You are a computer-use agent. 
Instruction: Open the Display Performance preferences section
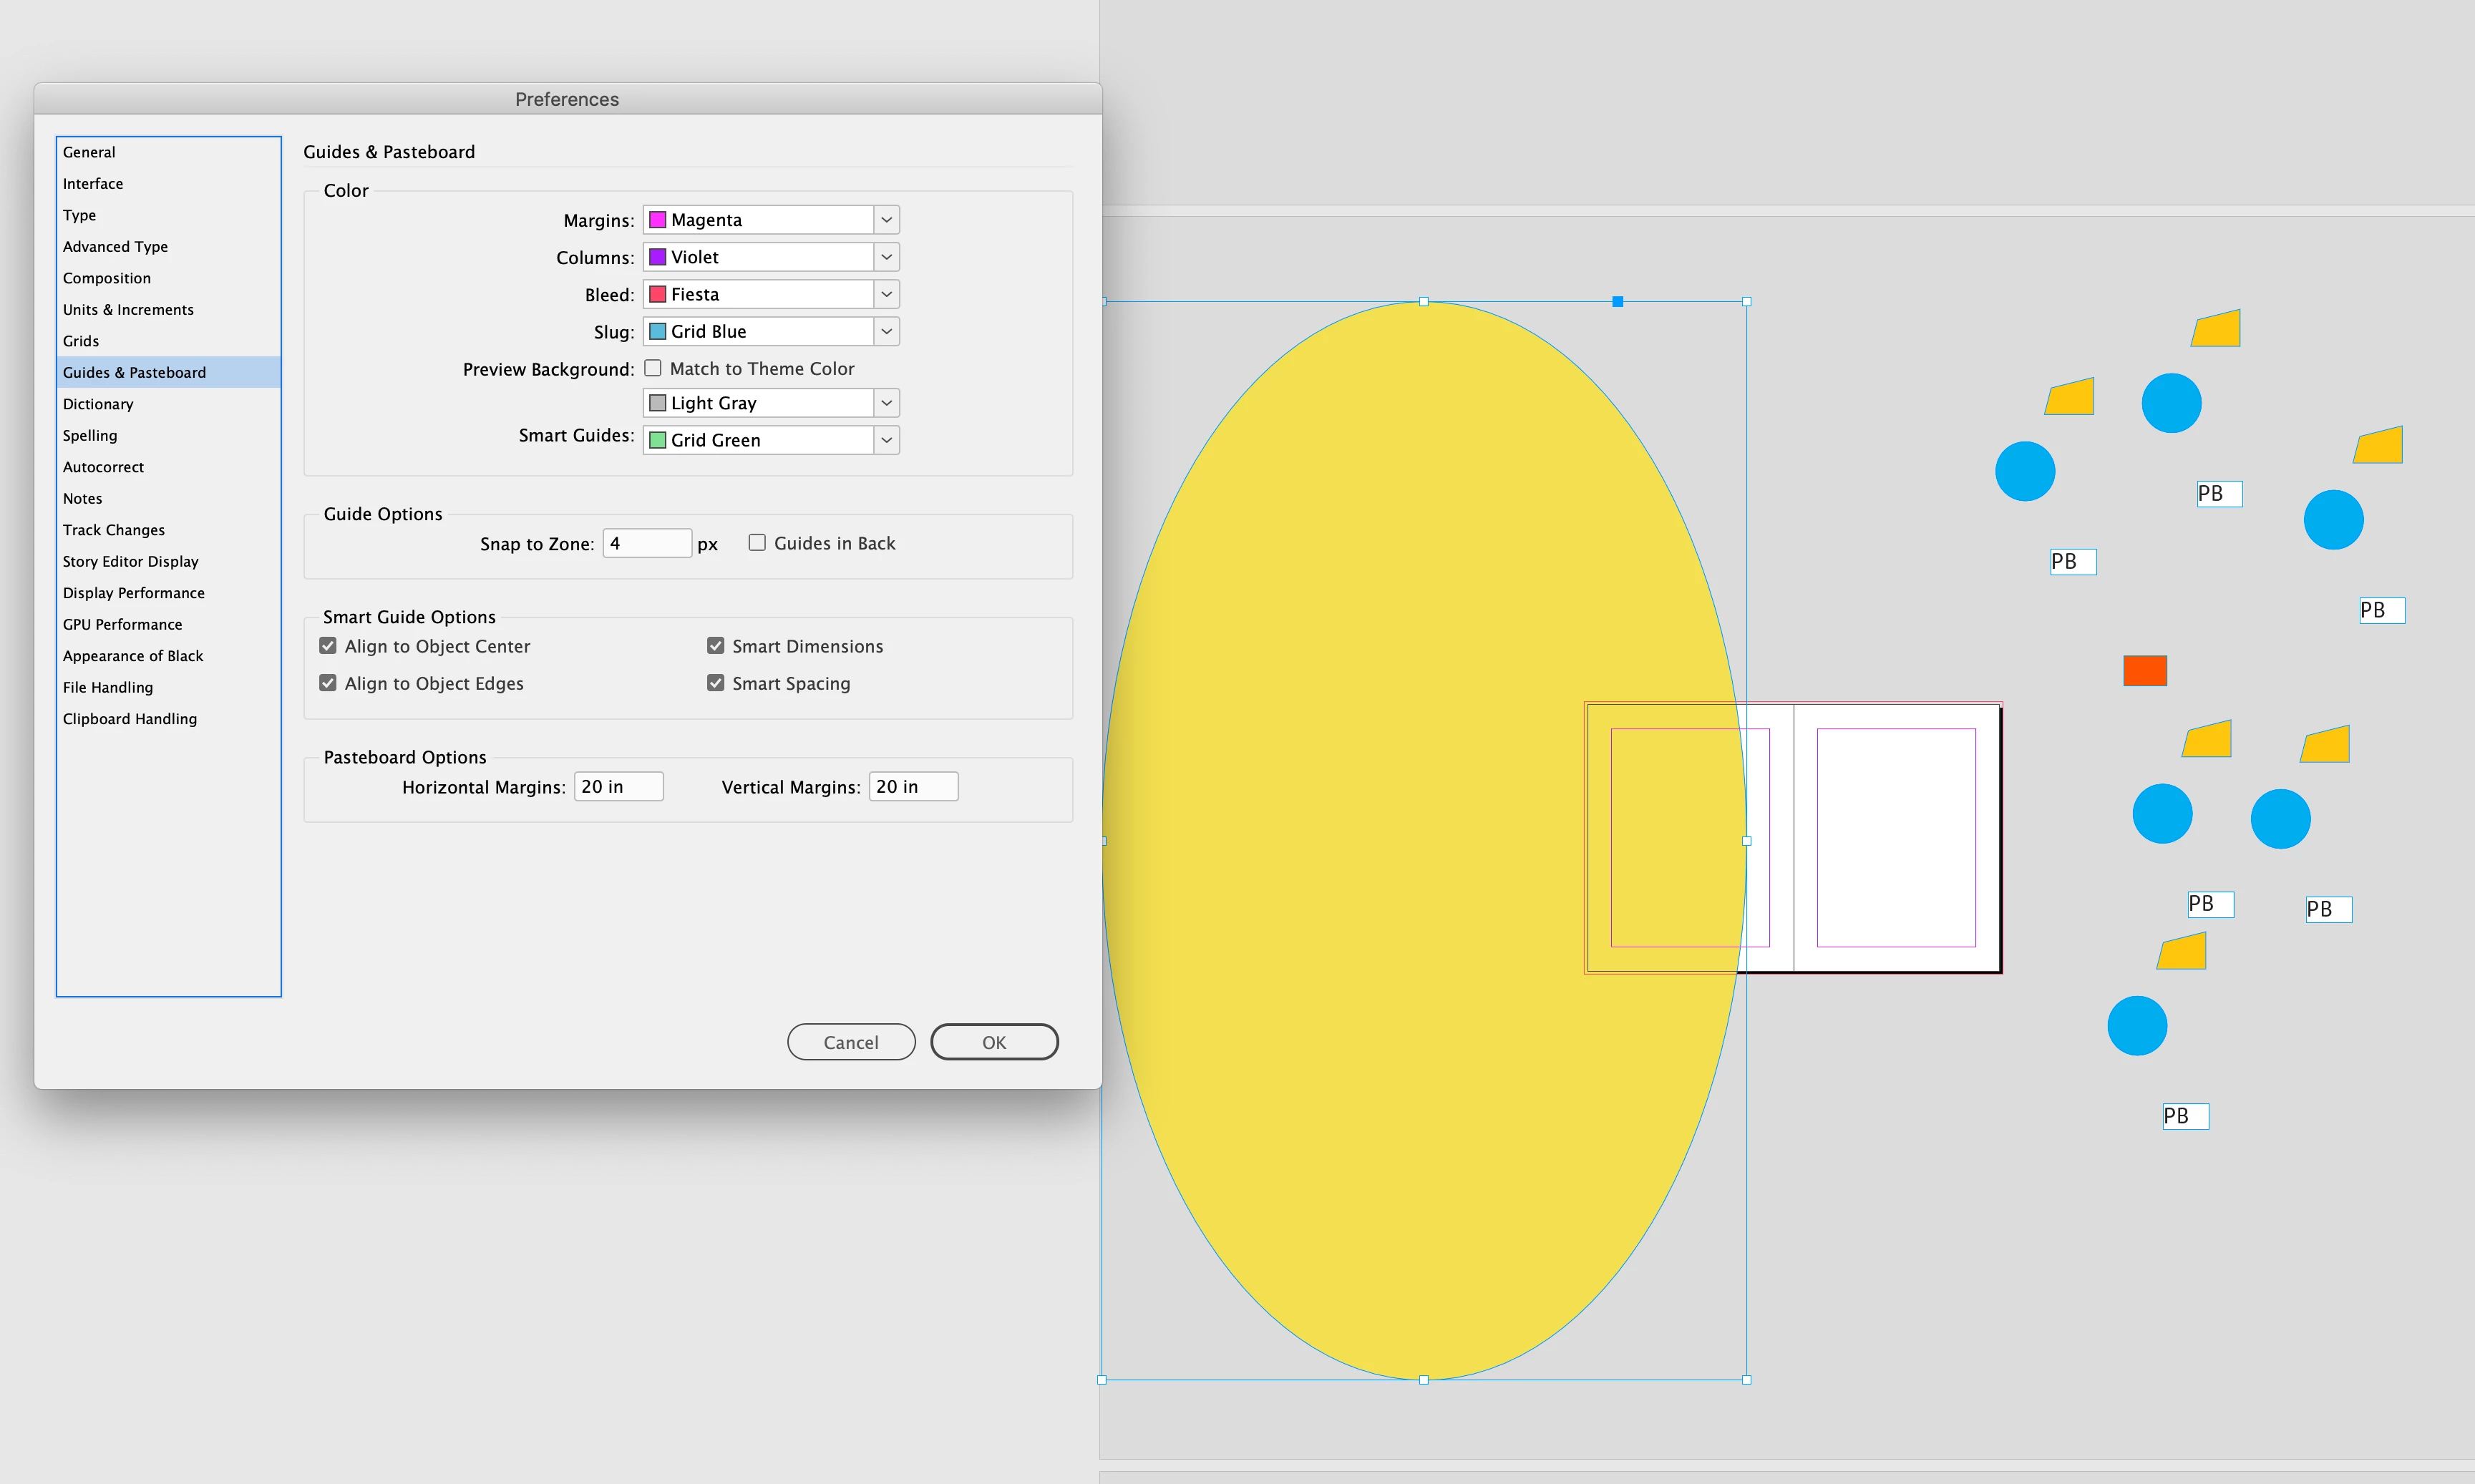coord(133,593)
